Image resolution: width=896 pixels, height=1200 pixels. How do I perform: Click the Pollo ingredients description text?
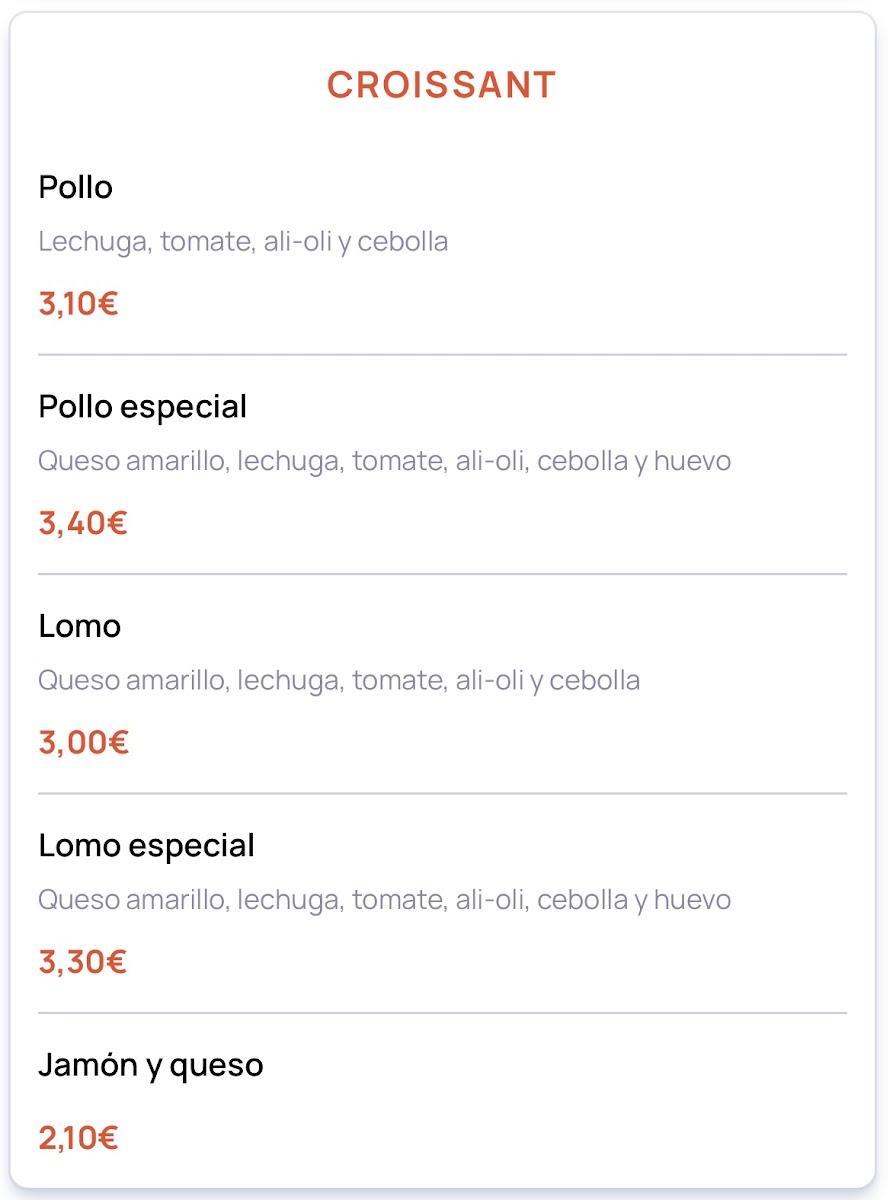243,241
